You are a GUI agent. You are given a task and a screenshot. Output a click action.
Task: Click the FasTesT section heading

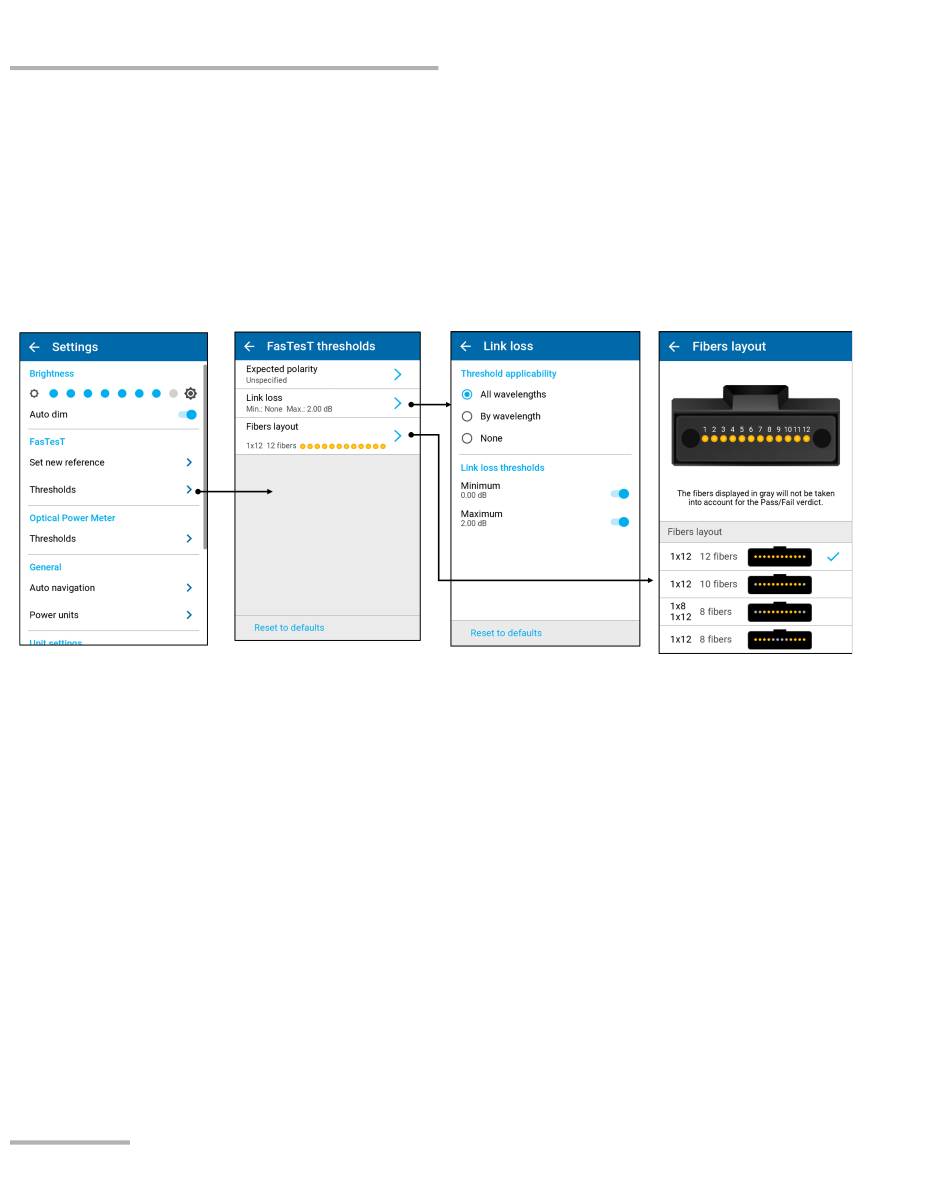[x=47, y=442]
